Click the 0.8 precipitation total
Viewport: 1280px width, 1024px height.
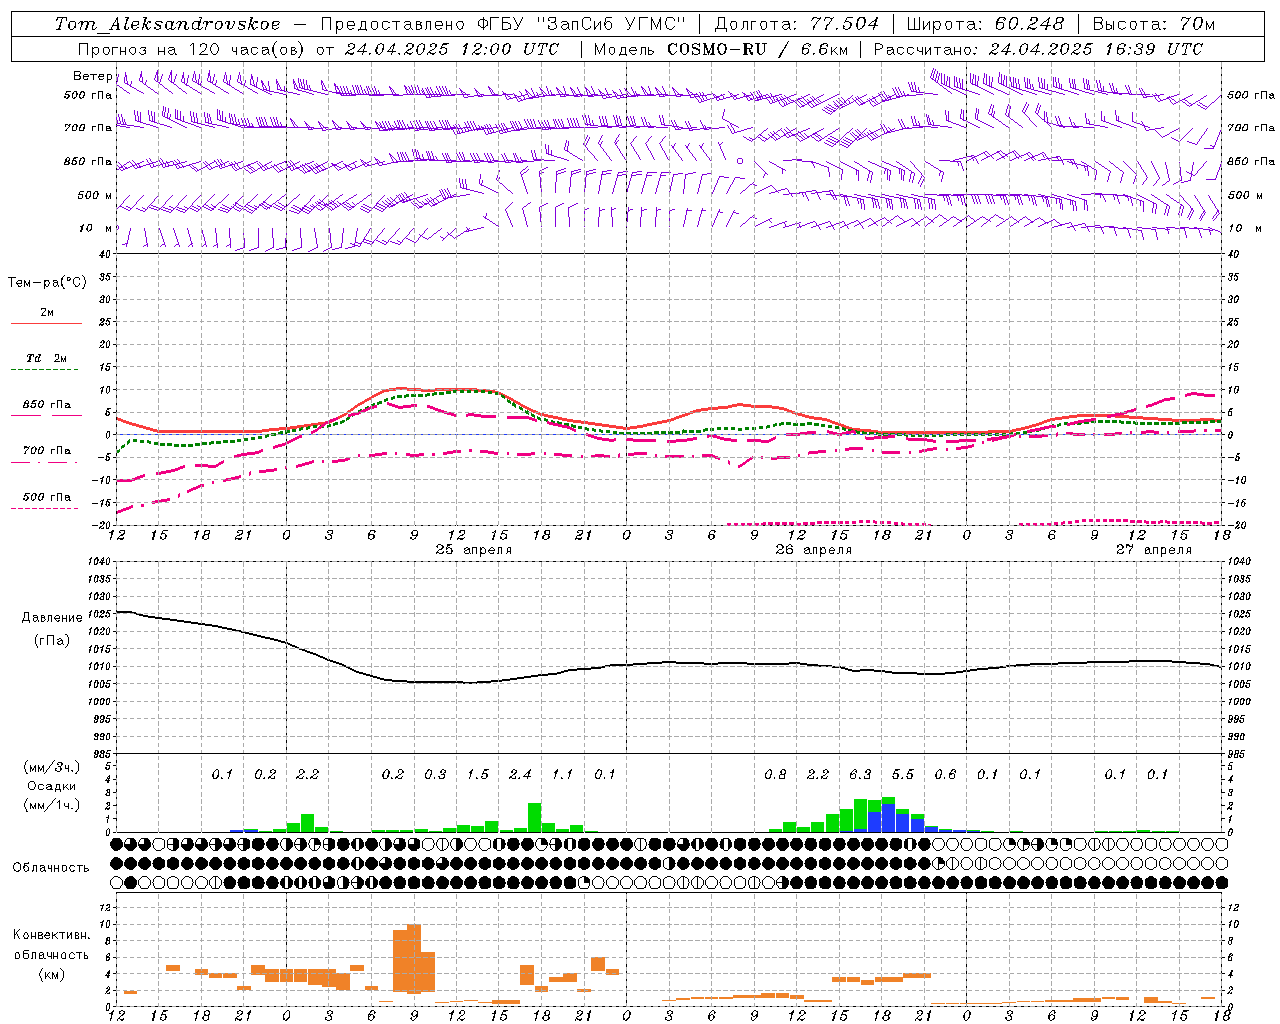click(775, 774)
